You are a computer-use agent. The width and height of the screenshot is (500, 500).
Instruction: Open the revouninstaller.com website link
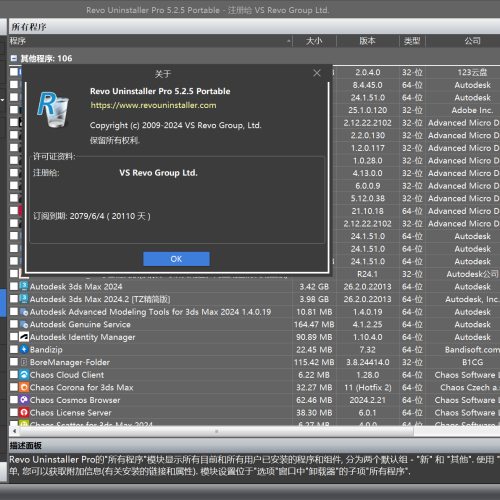(153, 105)
